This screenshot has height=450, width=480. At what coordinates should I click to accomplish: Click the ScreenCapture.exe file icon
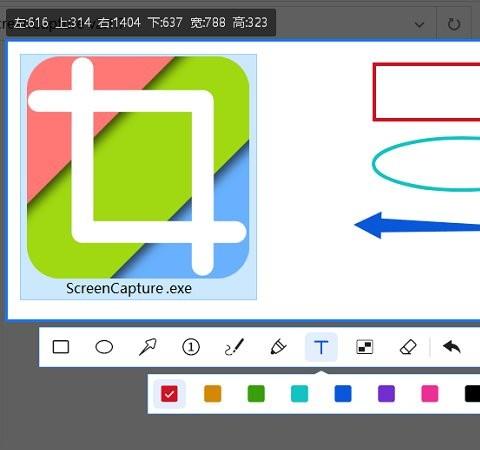[138, 167]
